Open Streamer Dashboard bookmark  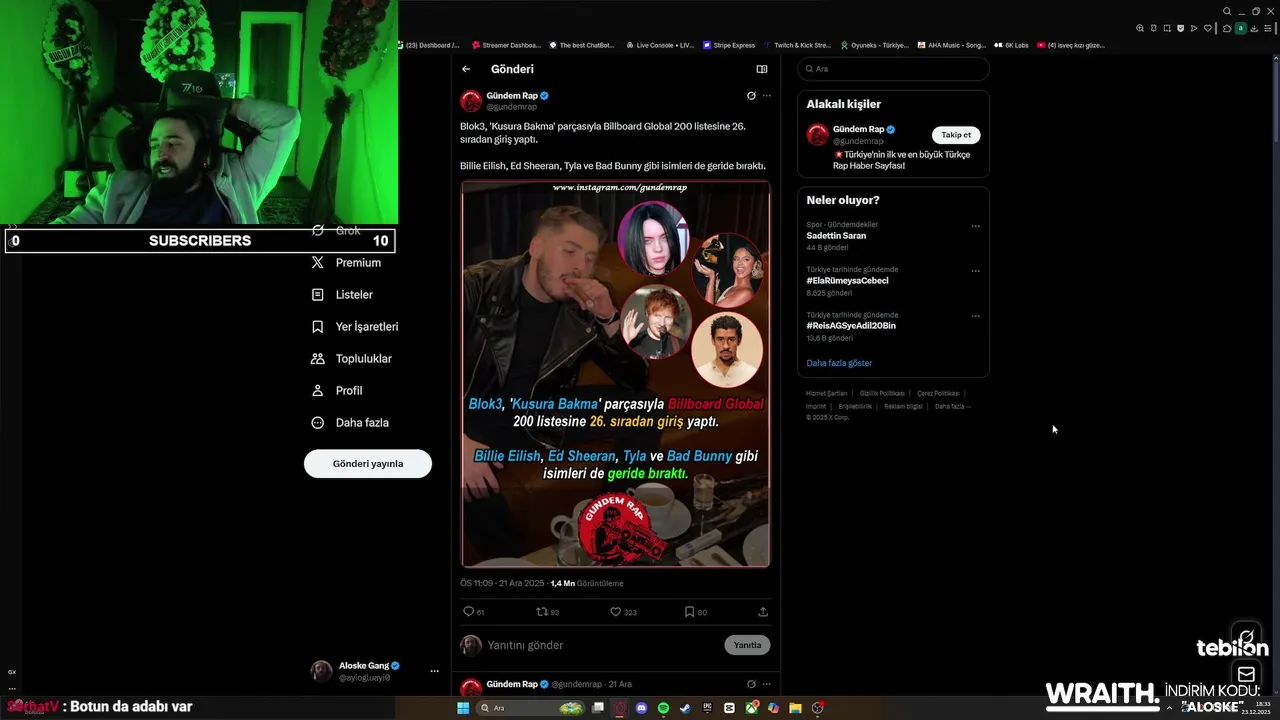pyautogui.click(x=506, y=45)
